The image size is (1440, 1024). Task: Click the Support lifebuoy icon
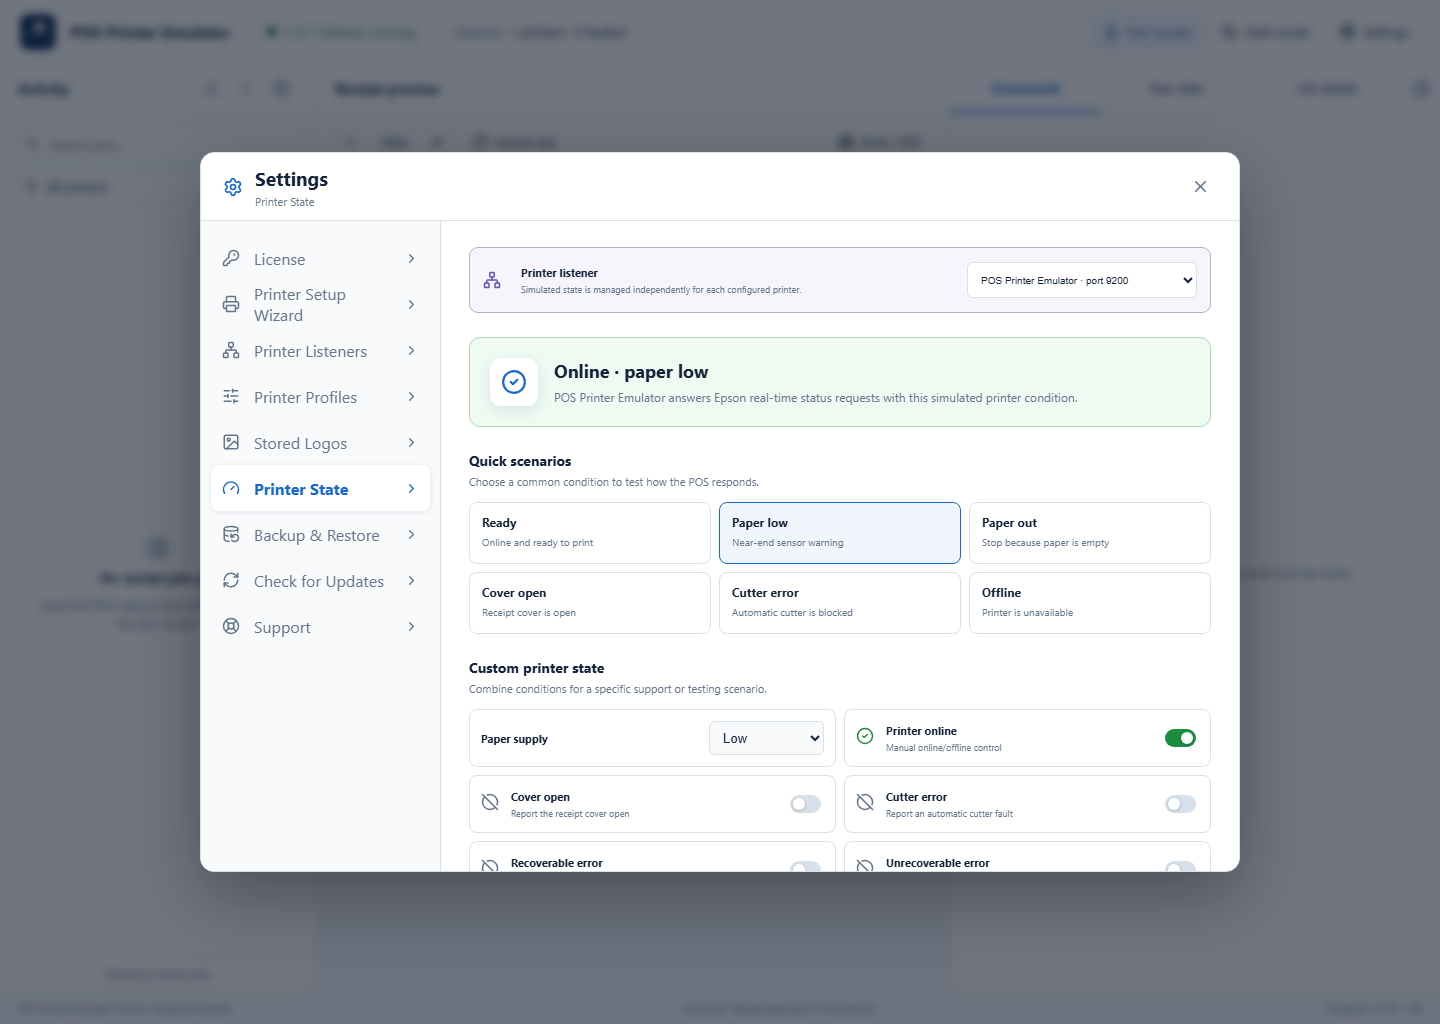point(231,626)
